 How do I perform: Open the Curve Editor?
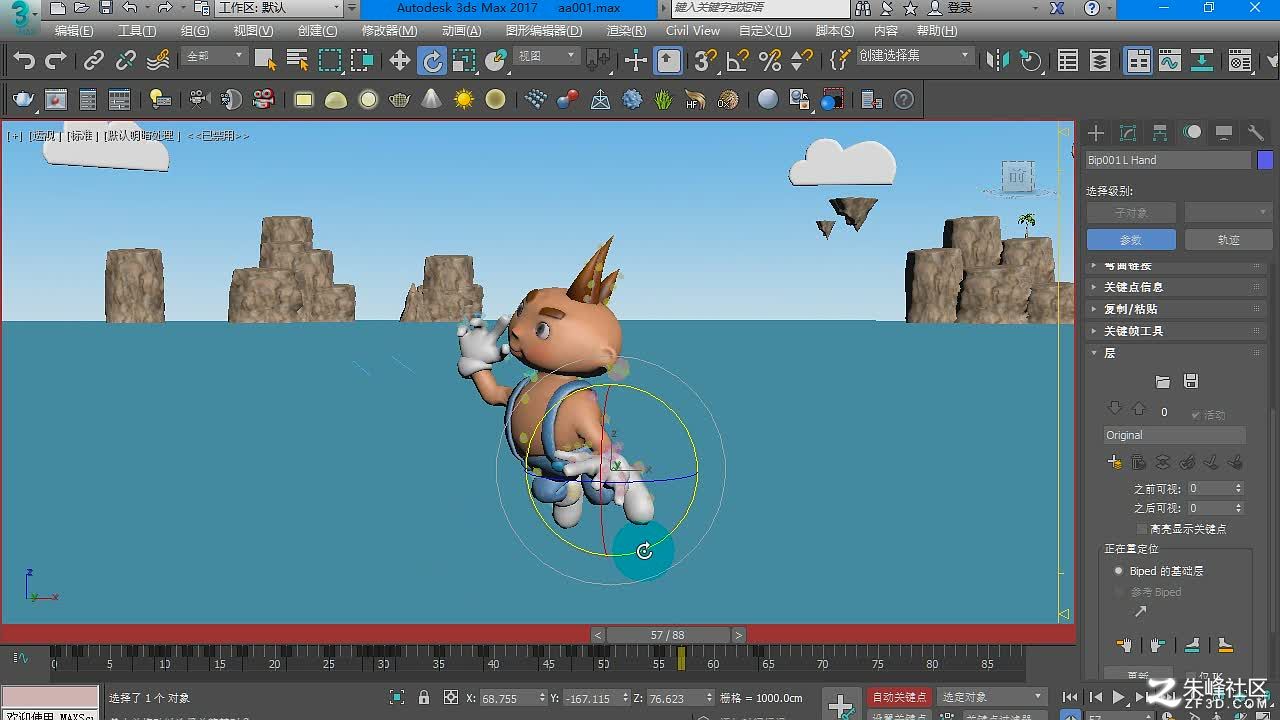coord(1170,61)
